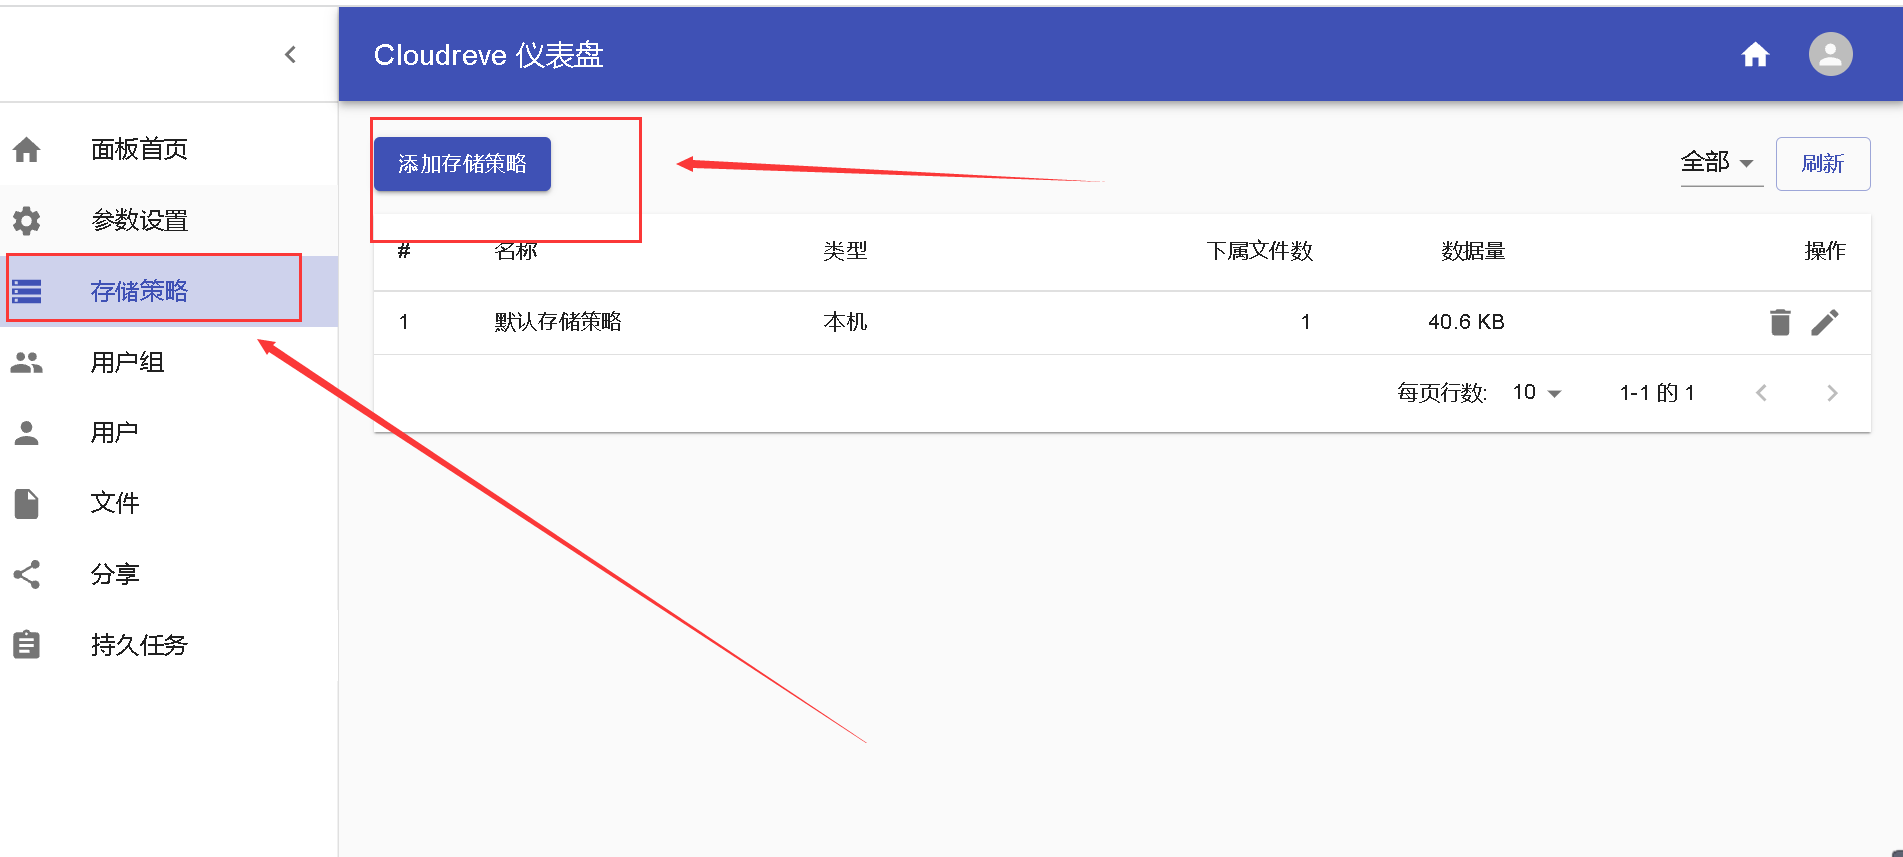
Task: Collapse the sidebar with the chevron icon
Action: click(x=290, y=54)
